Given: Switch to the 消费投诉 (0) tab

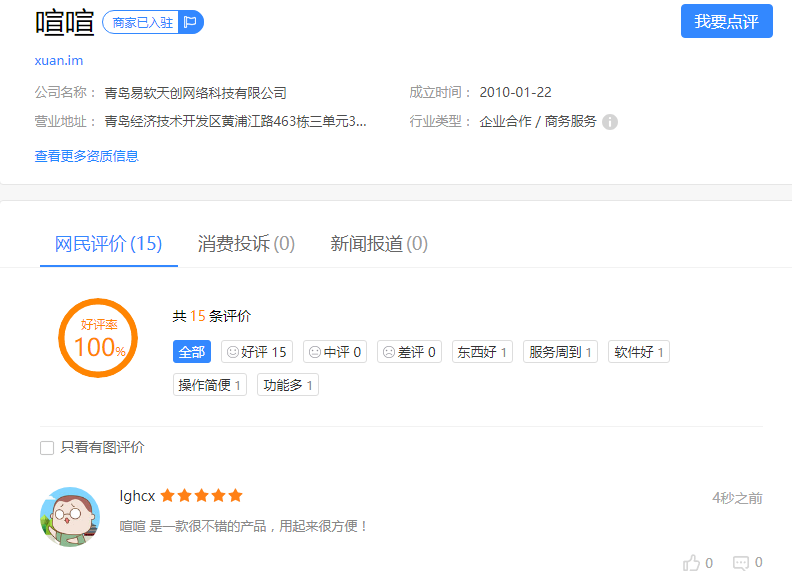Looking at the screenshot, I should pos(246,244).
